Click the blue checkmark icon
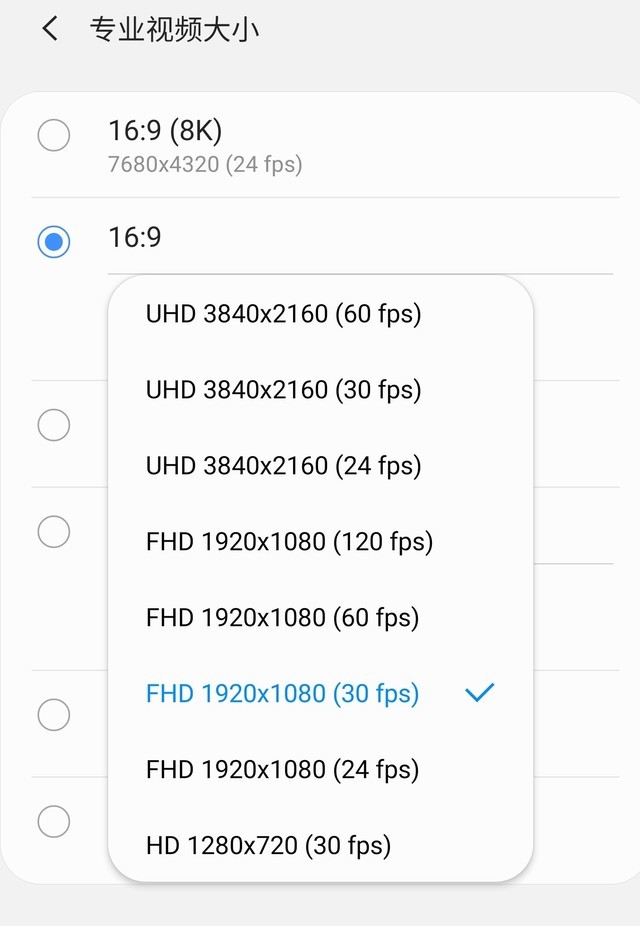This screenshot has width=640, height=926. click(x=480, y=692)
